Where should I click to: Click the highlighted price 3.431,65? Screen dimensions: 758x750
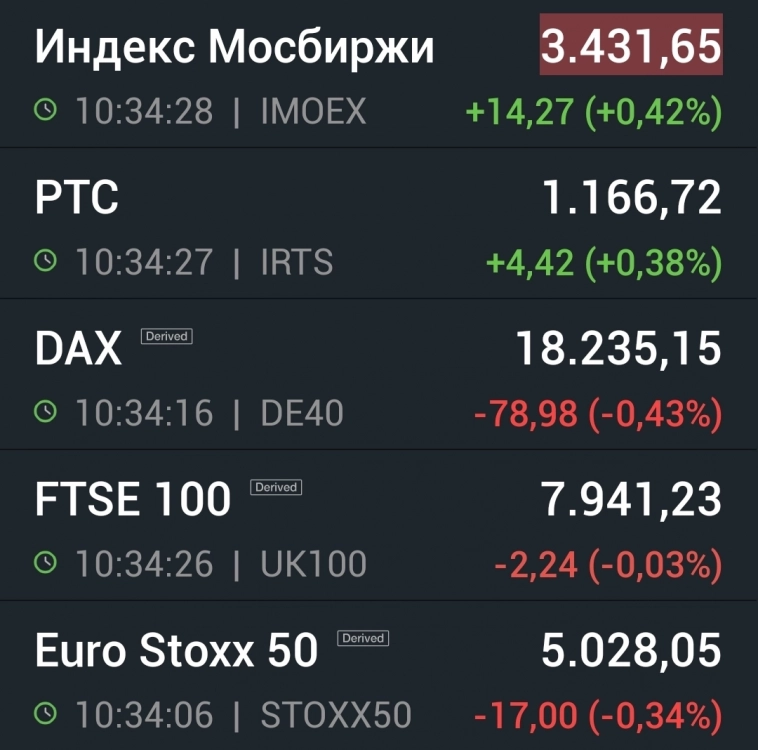tap(631, 46)
